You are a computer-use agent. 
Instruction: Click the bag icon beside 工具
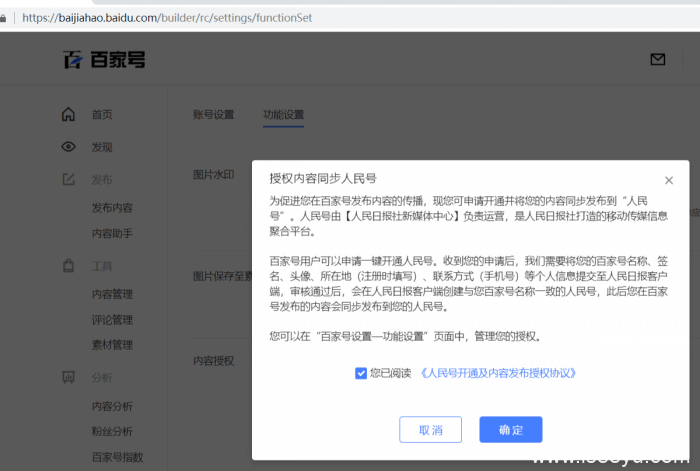[x=68, y=266]
